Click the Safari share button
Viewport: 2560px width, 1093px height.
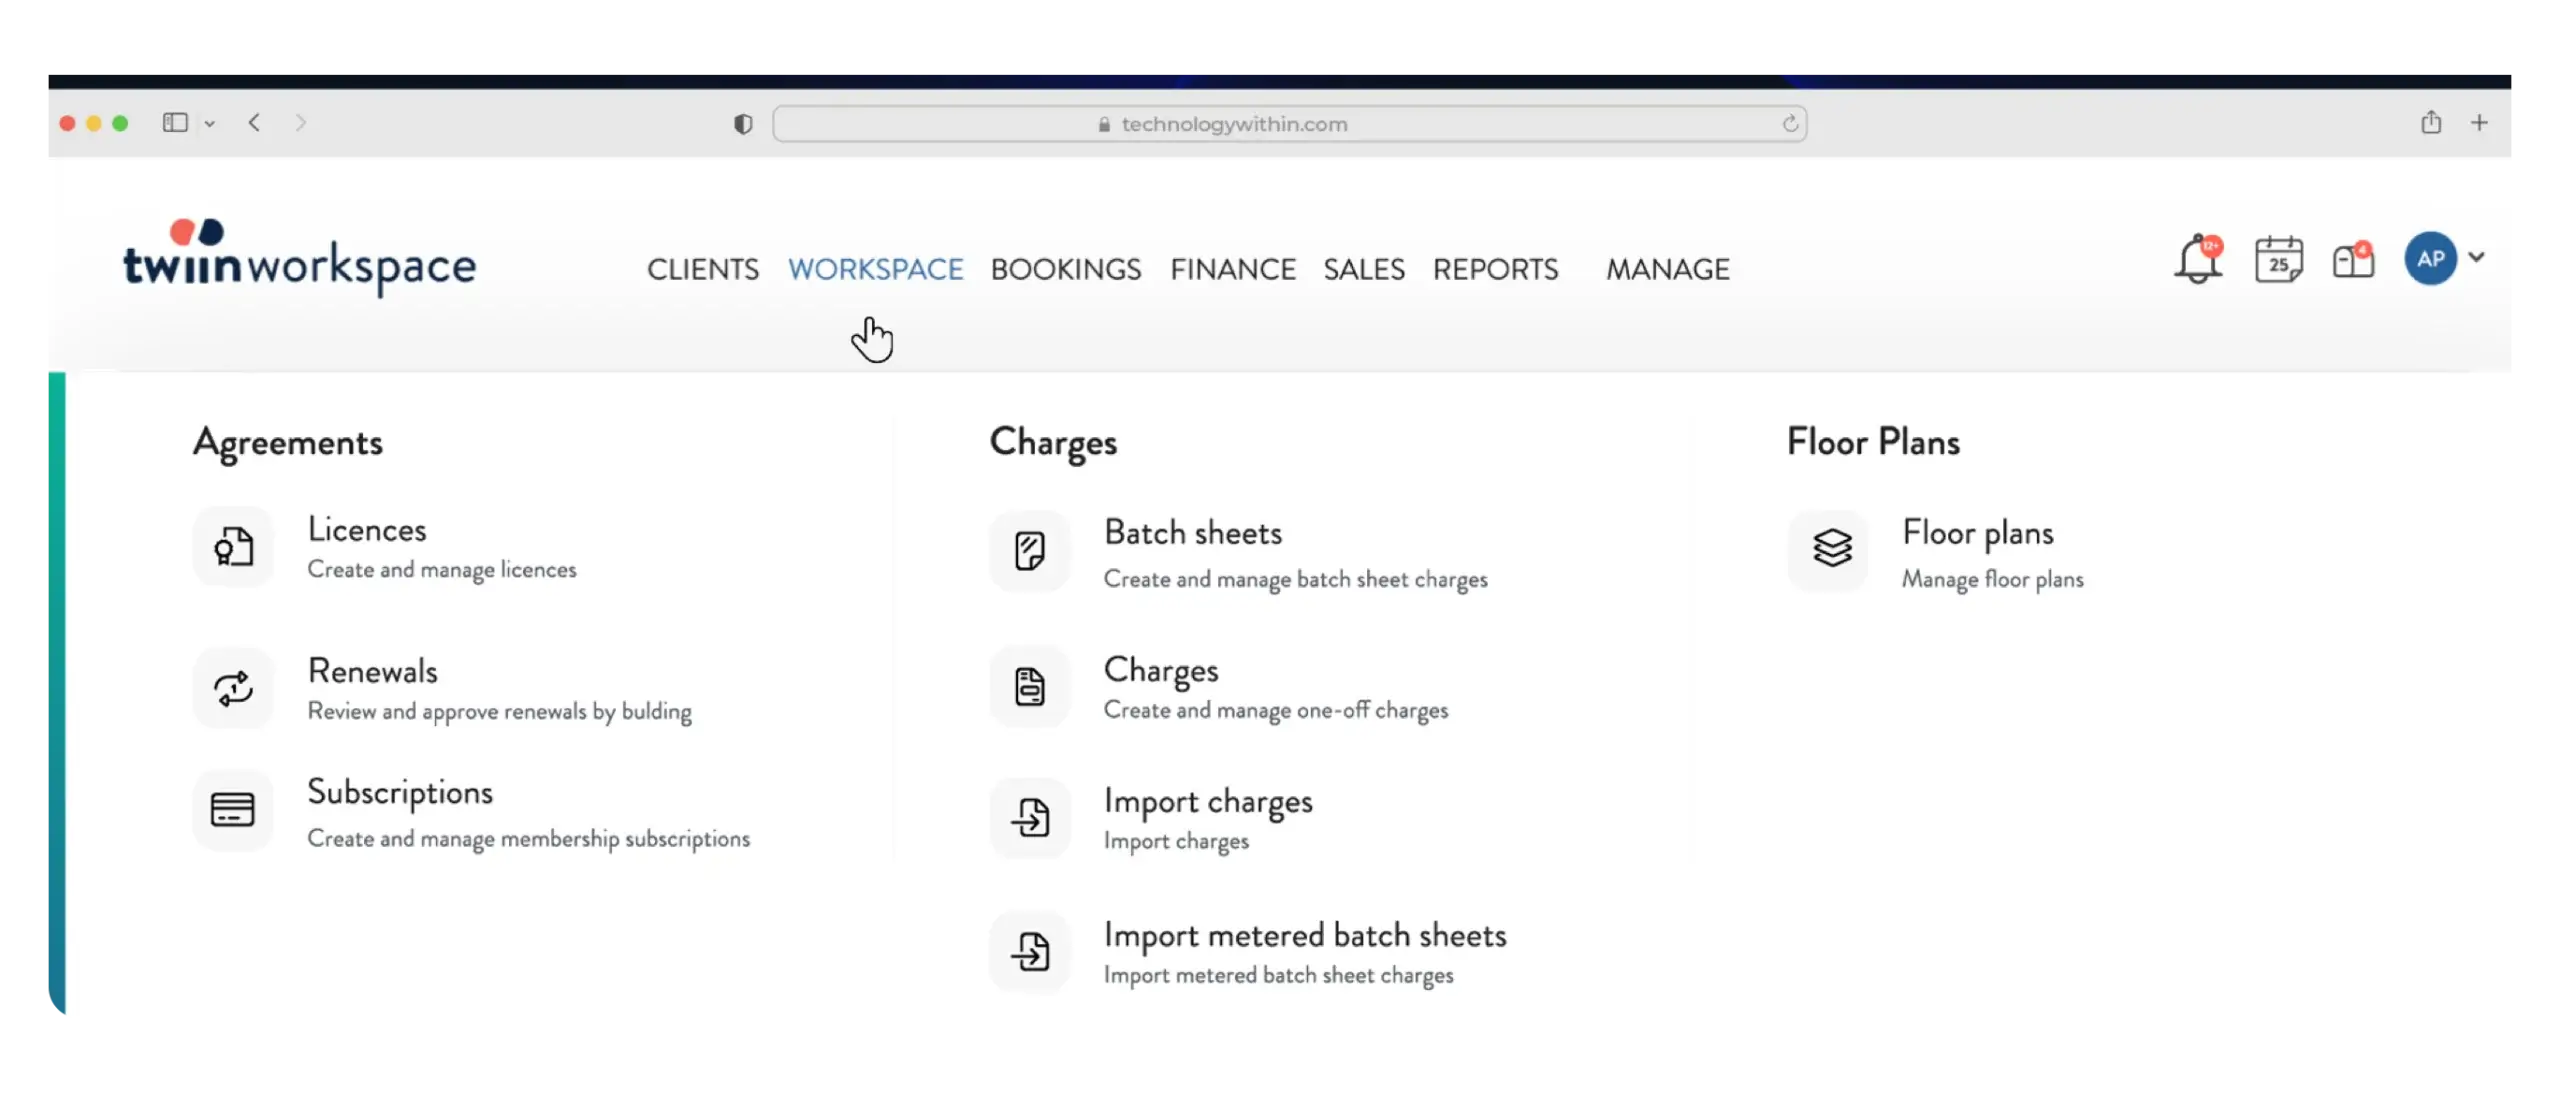point(2431,123)
